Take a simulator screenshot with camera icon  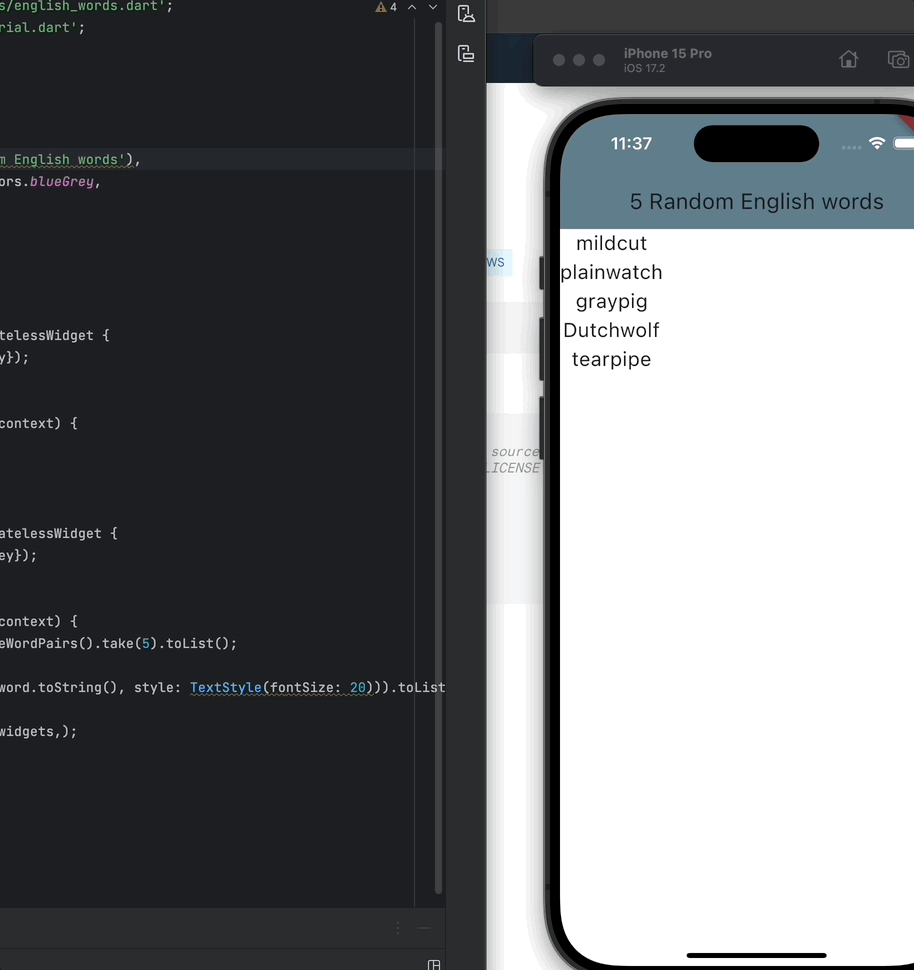point(899,59)
